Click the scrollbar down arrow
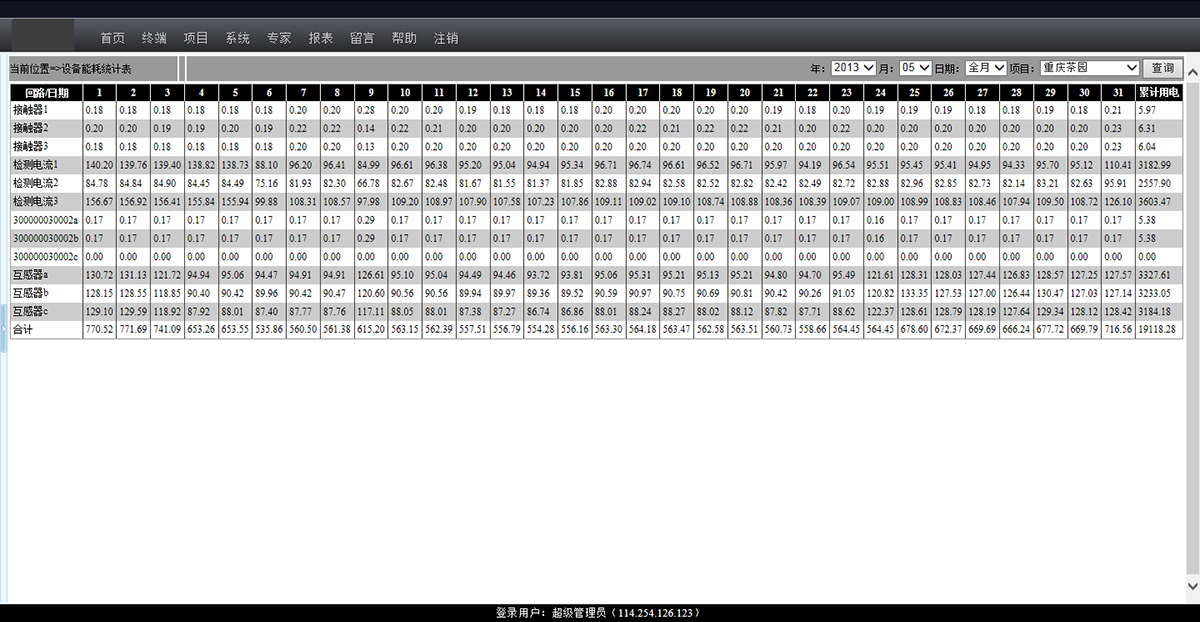Image resolution: width=1200 pixels, height=622 pixels. [1192, 585]
